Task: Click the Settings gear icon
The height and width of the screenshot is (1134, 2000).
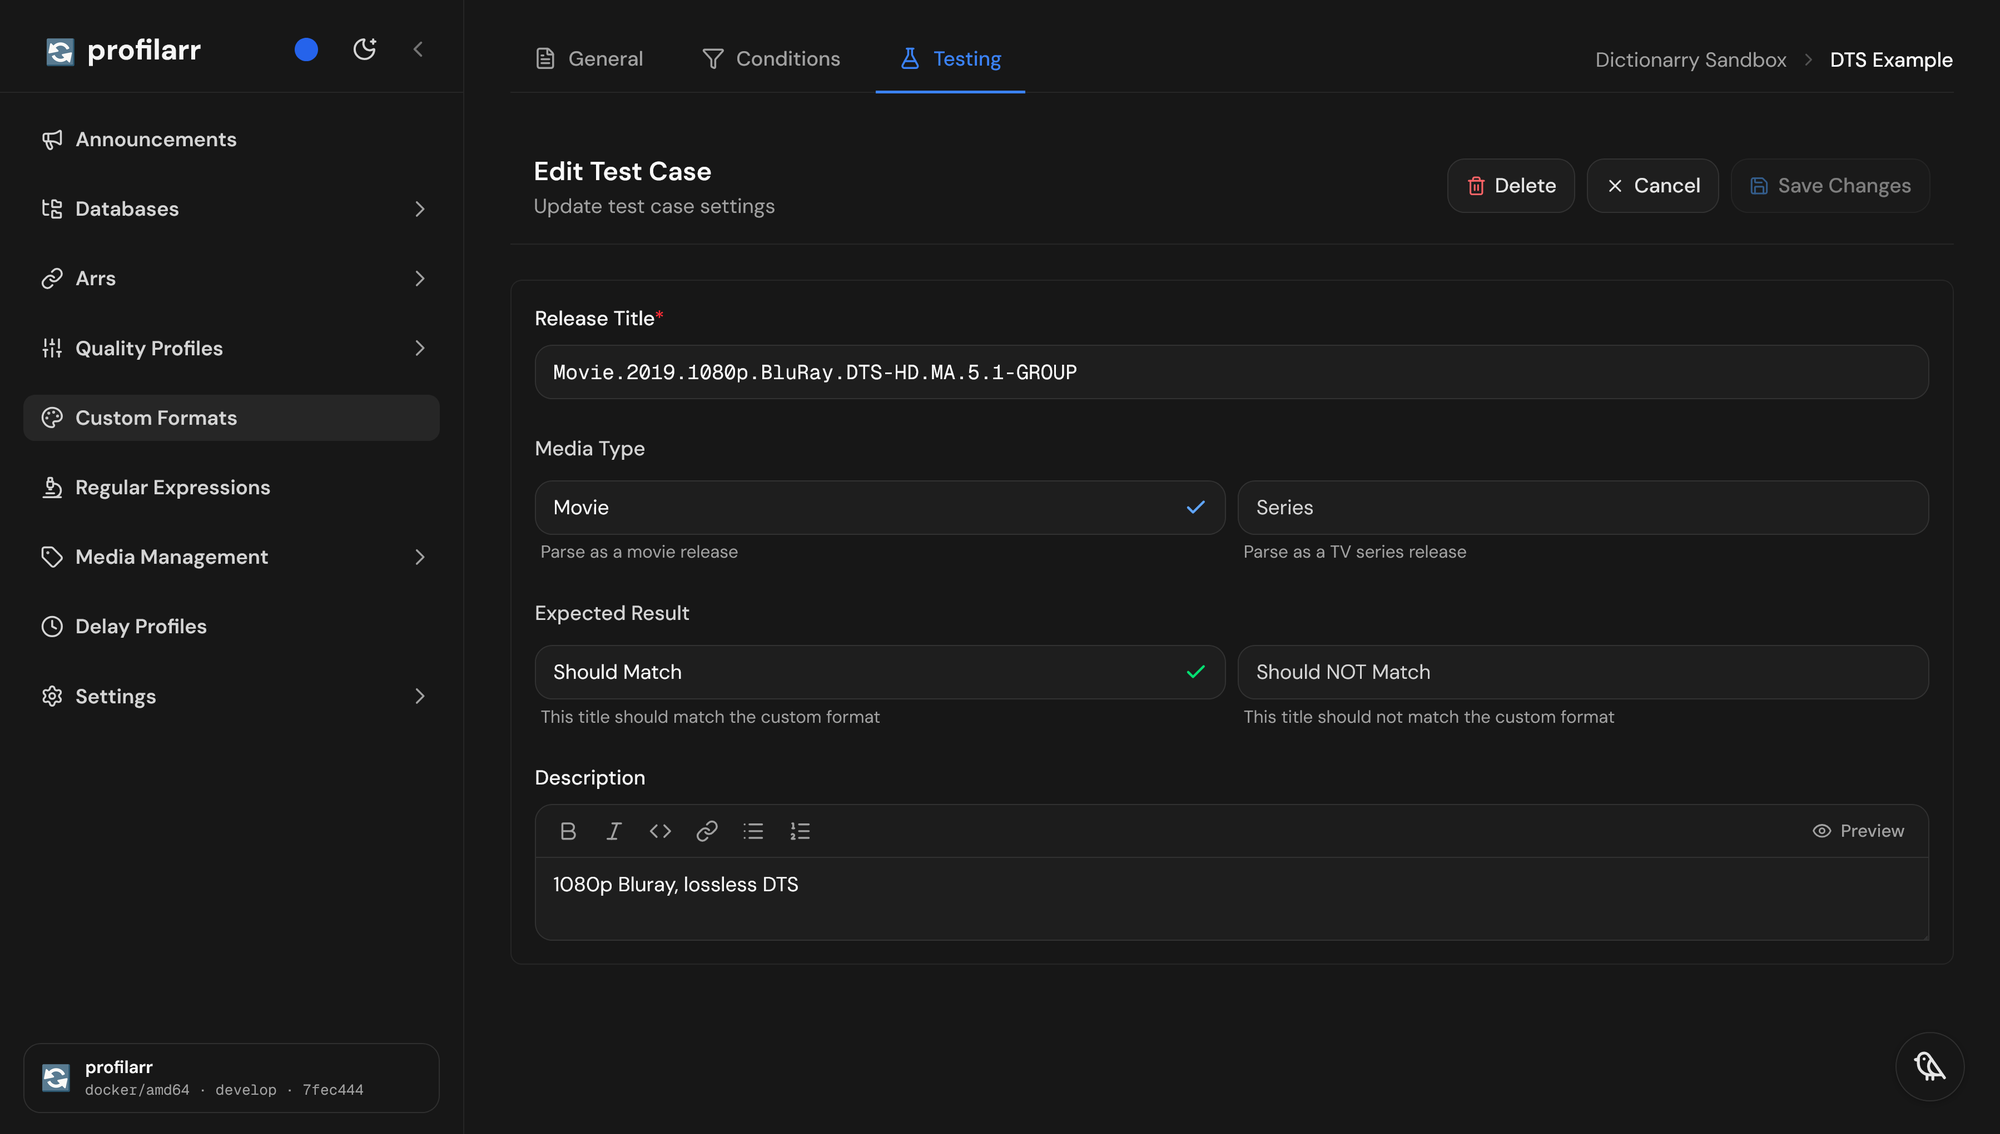Action: point(52,696)
